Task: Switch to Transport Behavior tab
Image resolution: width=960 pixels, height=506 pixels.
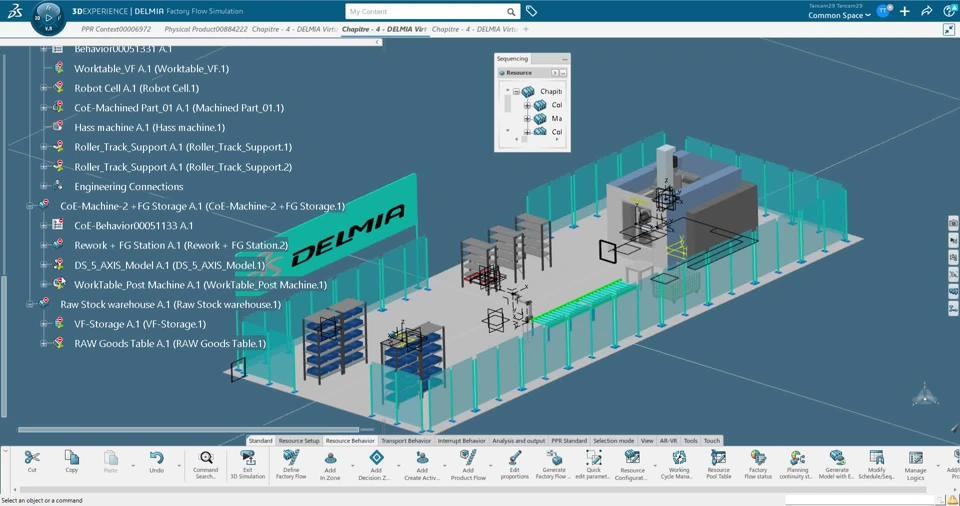Action: pos(406,440)
